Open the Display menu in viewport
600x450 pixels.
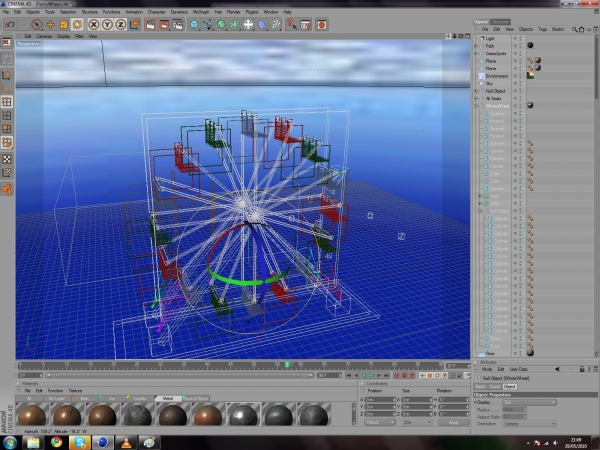(x=64, y=36)
